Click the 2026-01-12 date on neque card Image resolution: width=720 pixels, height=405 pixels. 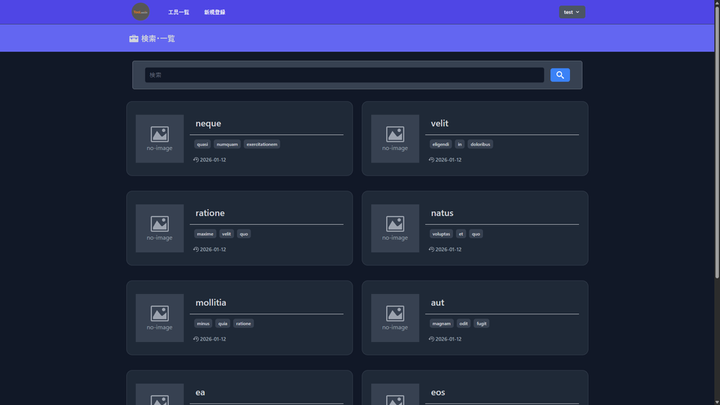coord(213,160)
